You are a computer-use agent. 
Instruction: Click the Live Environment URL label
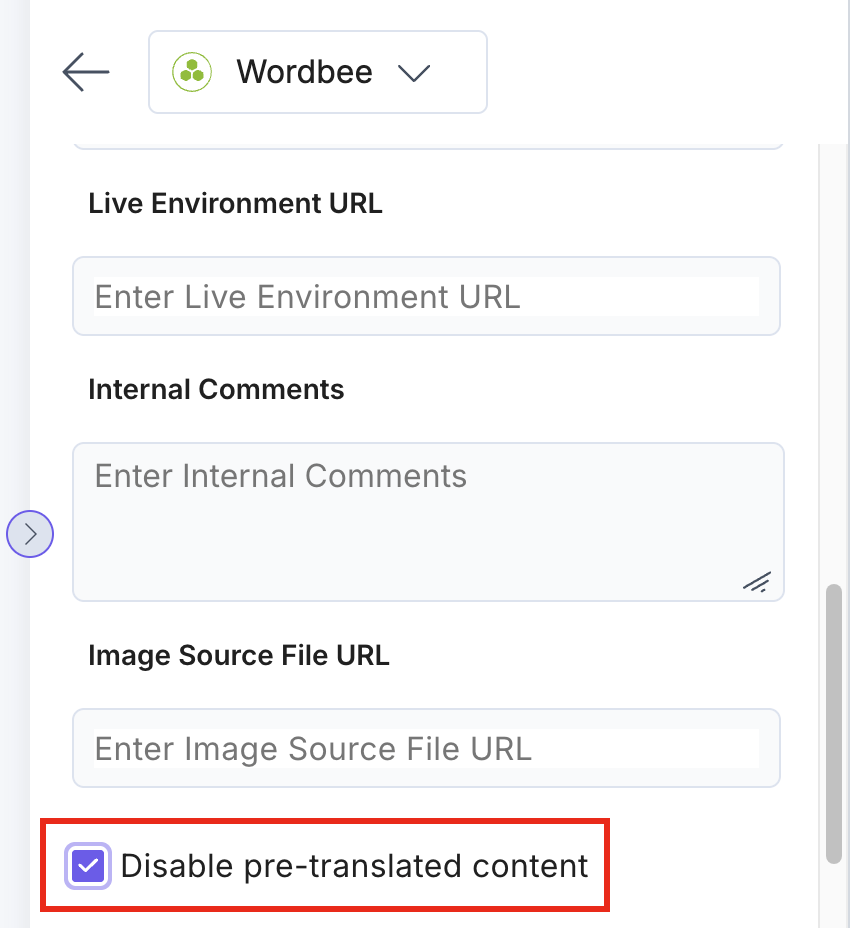tap(236, 204)
